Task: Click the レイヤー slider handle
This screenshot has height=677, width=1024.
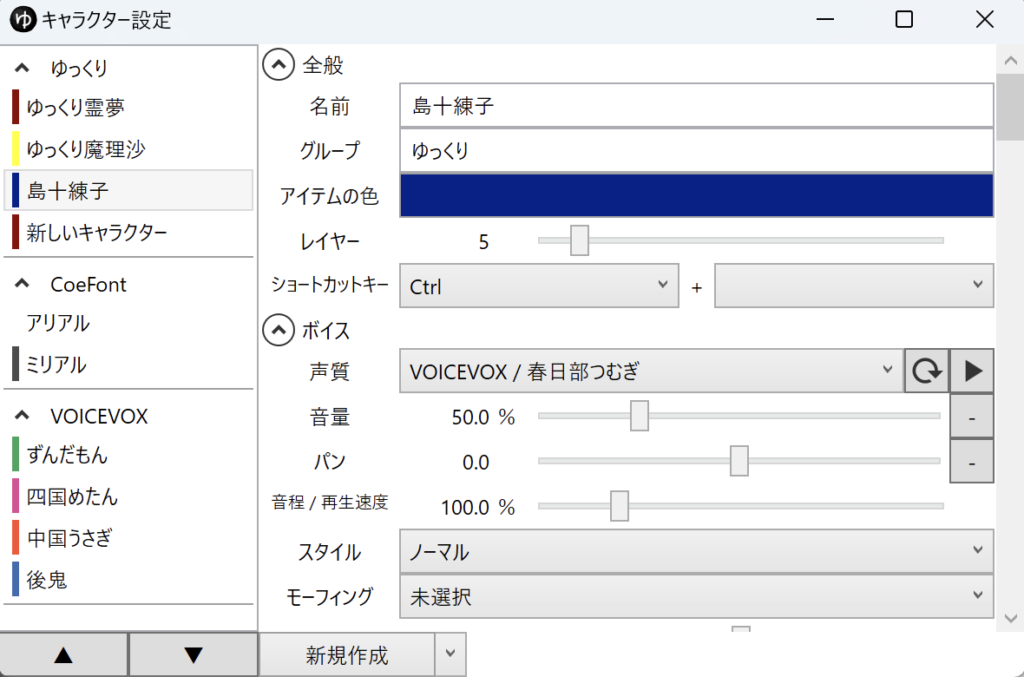Action: click(579, 240)
